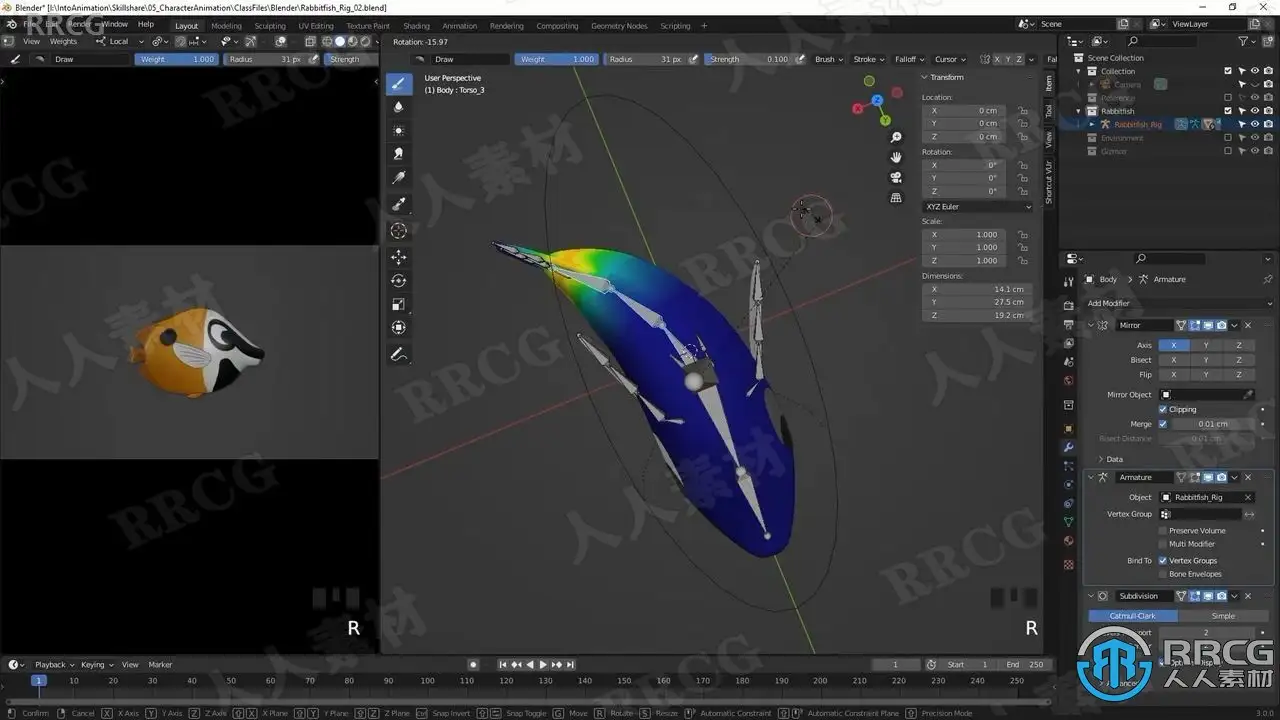Hide the Rabbitfish collection with eye icon

coord(1255,111)
